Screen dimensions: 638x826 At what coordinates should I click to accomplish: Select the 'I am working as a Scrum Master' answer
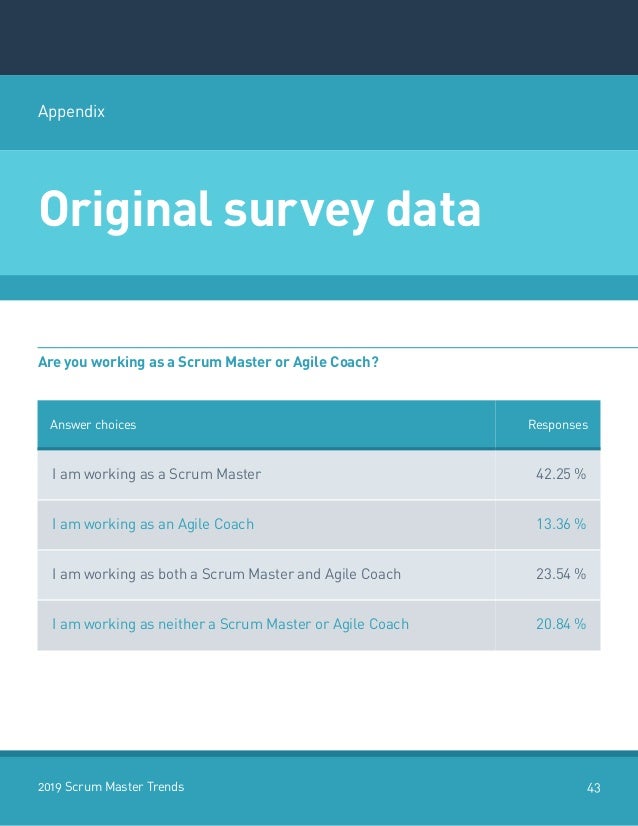156,474
